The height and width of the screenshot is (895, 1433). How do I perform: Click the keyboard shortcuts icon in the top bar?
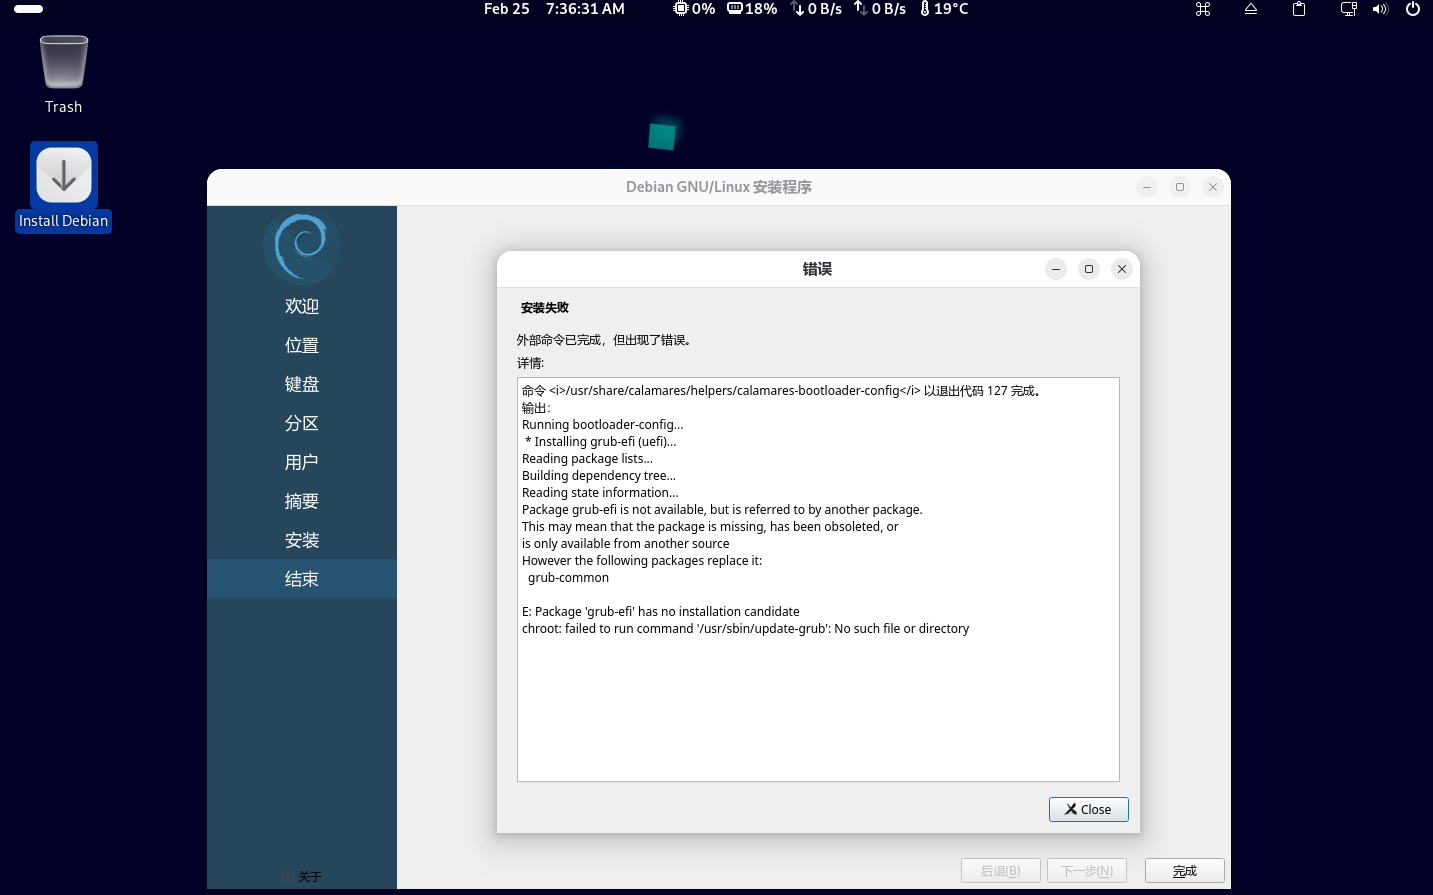[1202, 9]
